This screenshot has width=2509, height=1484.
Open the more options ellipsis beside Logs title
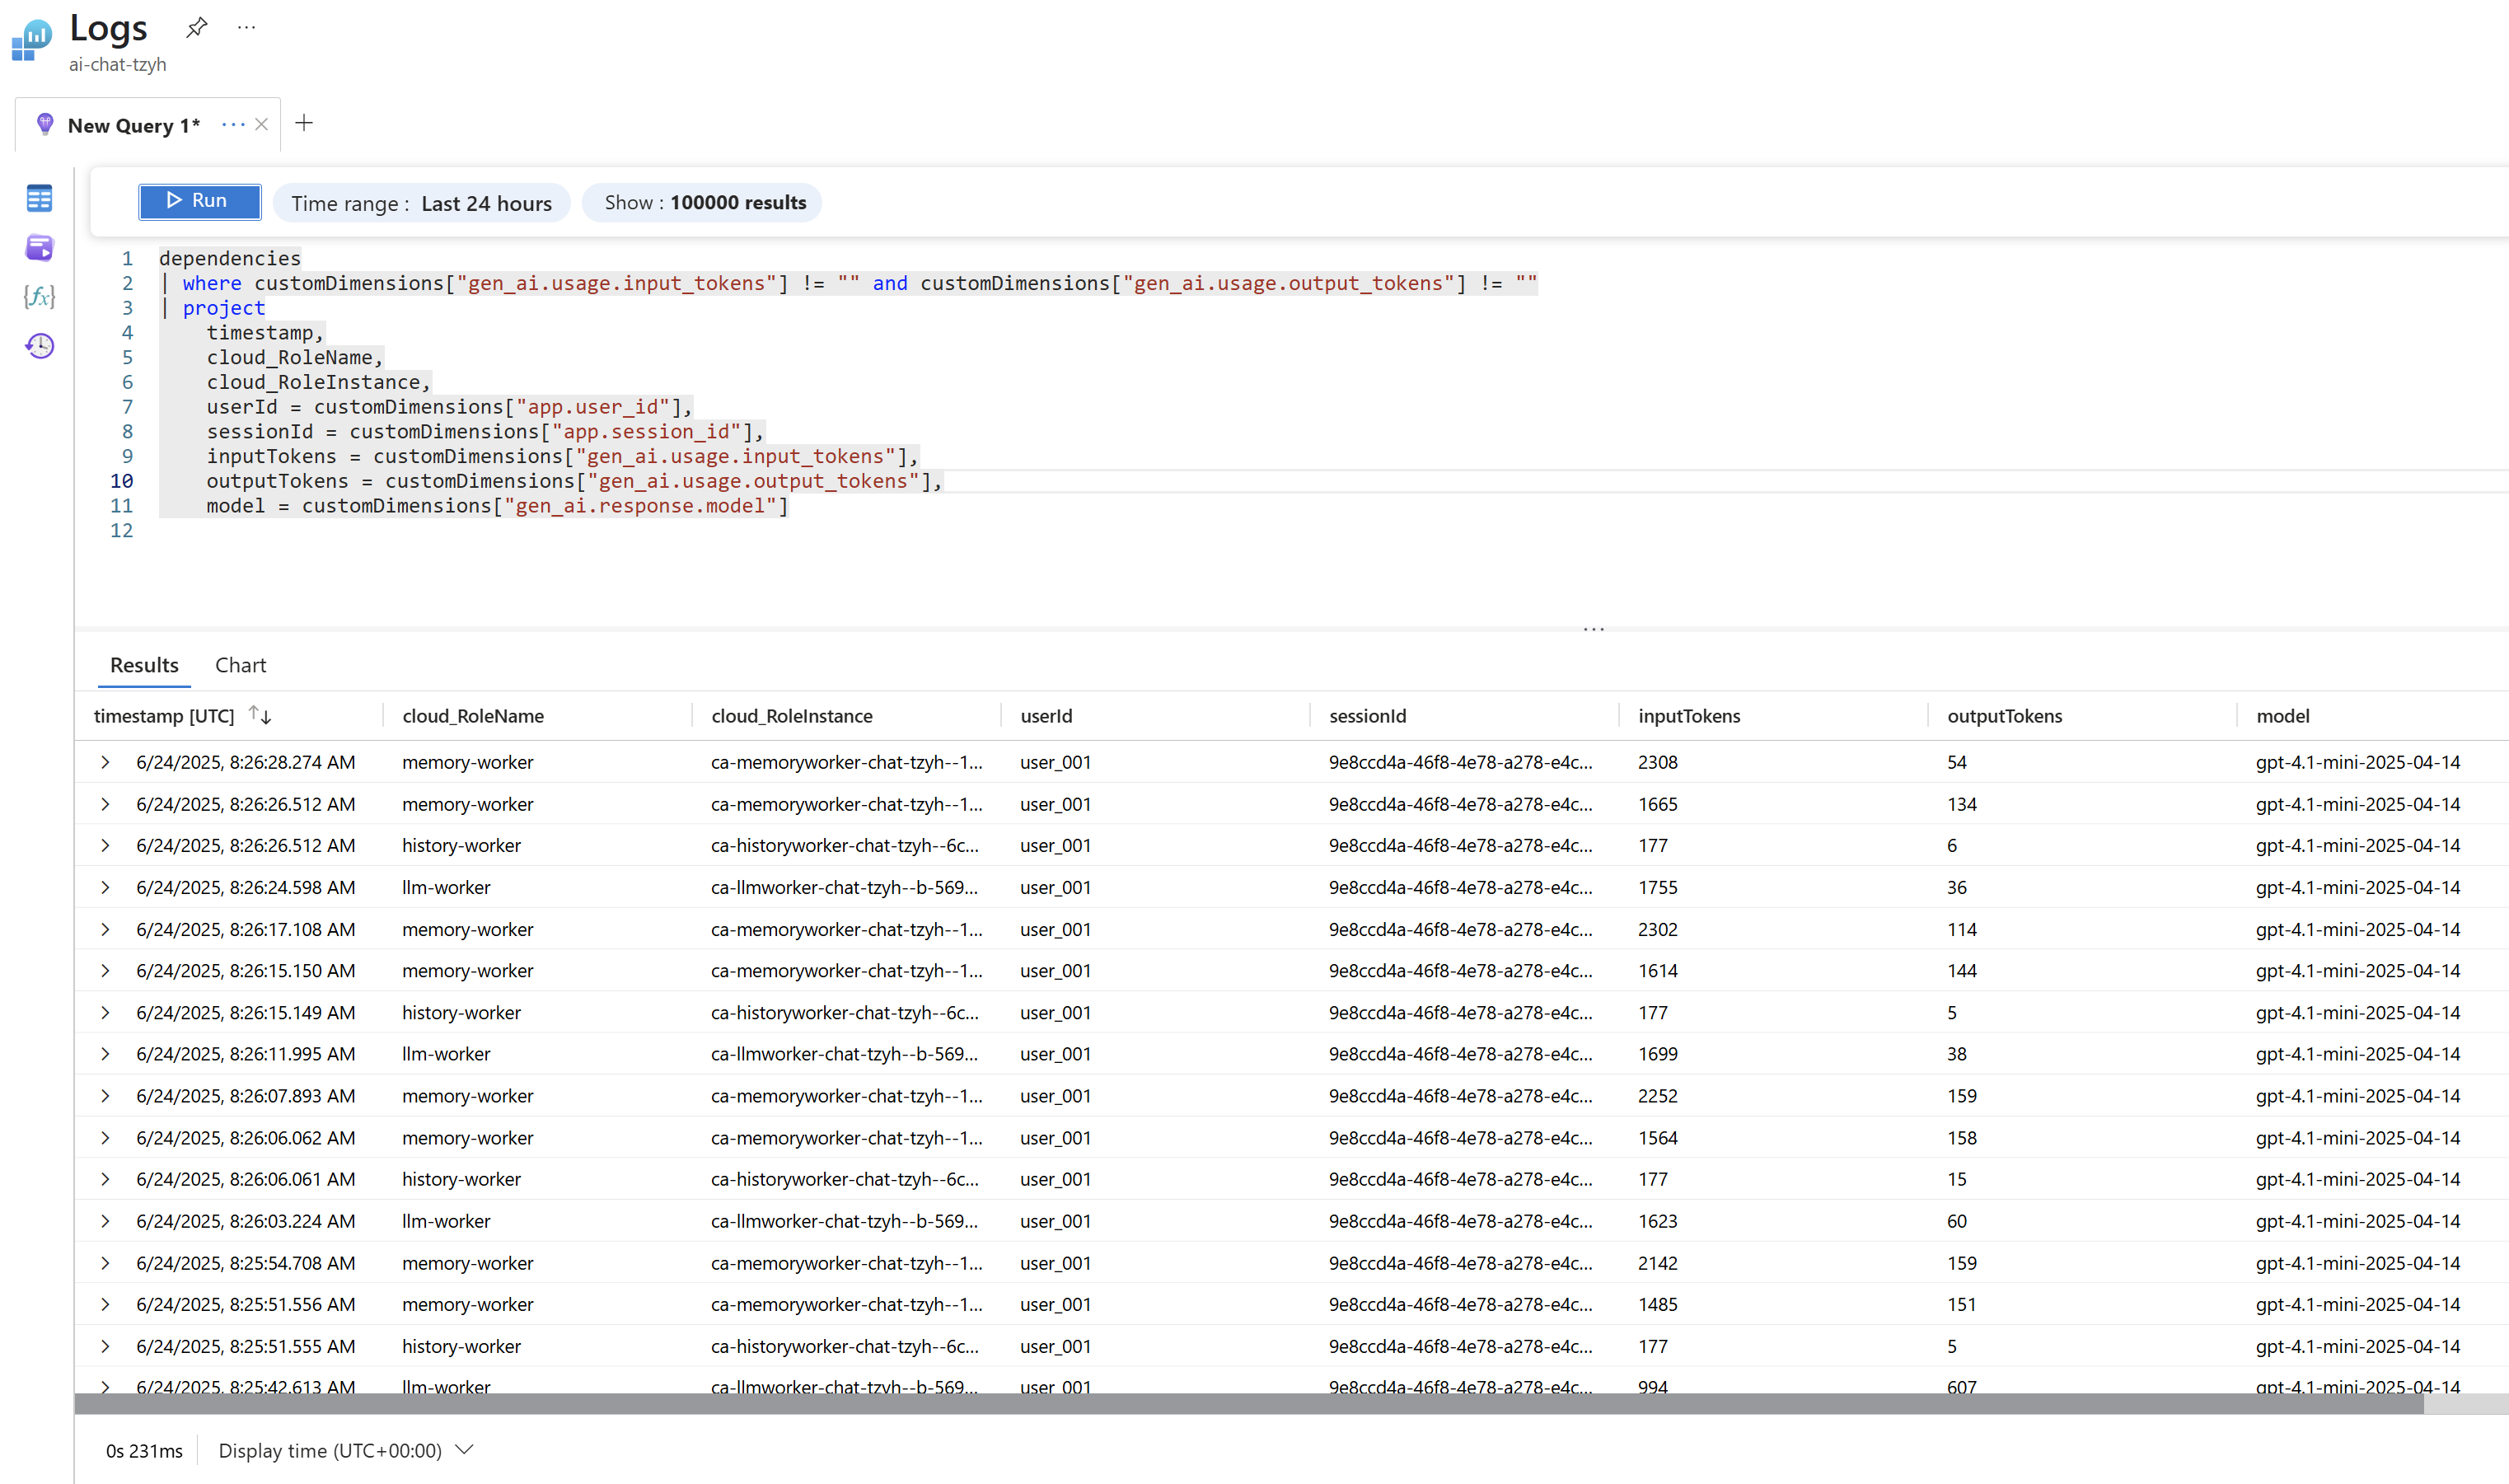(247, 27)
